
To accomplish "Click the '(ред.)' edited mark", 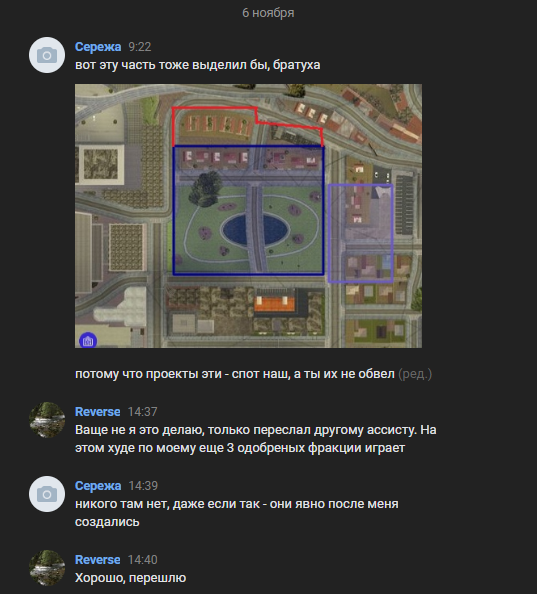I will pos(415,374).
